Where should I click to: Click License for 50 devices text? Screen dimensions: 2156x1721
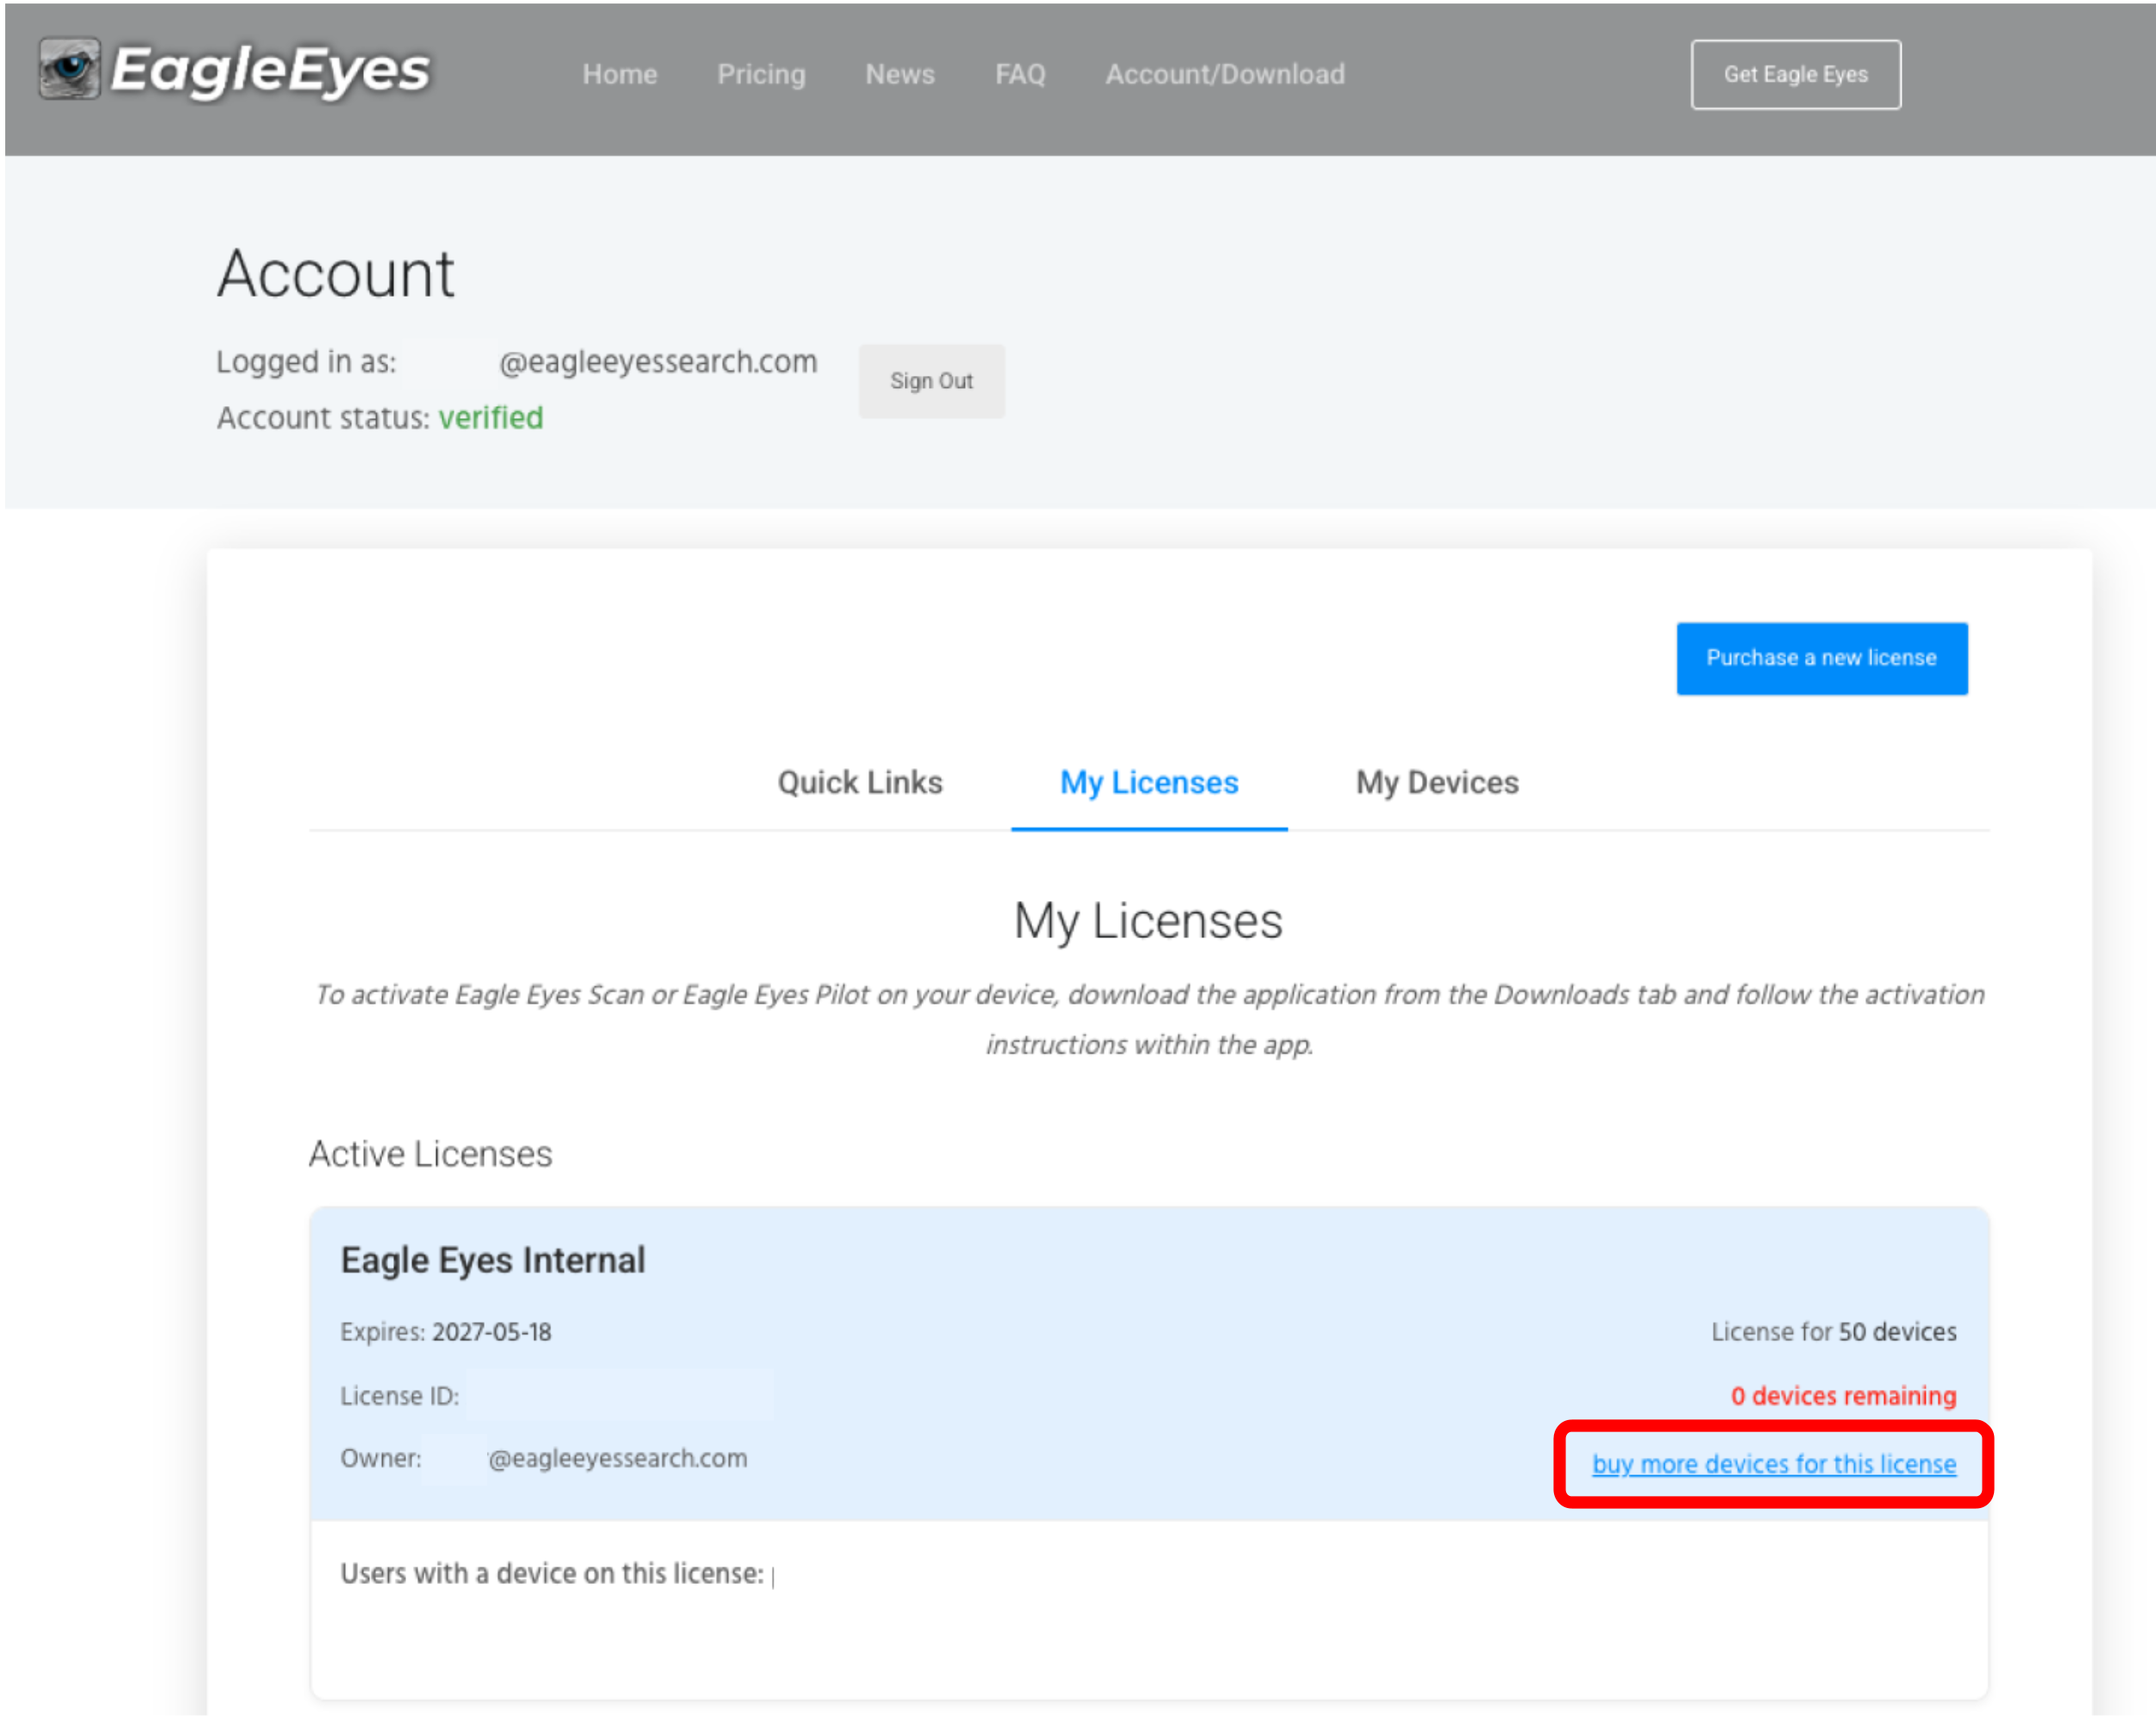click(x=1833, y=1332)
